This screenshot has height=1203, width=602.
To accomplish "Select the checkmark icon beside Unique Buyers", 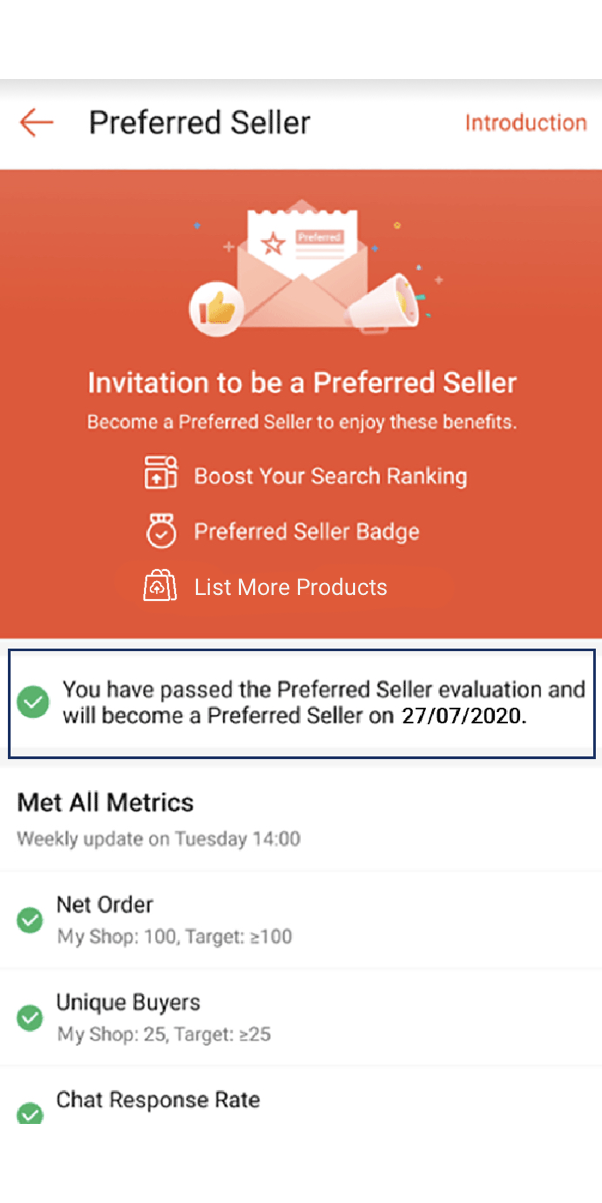I will (31, 1018).
